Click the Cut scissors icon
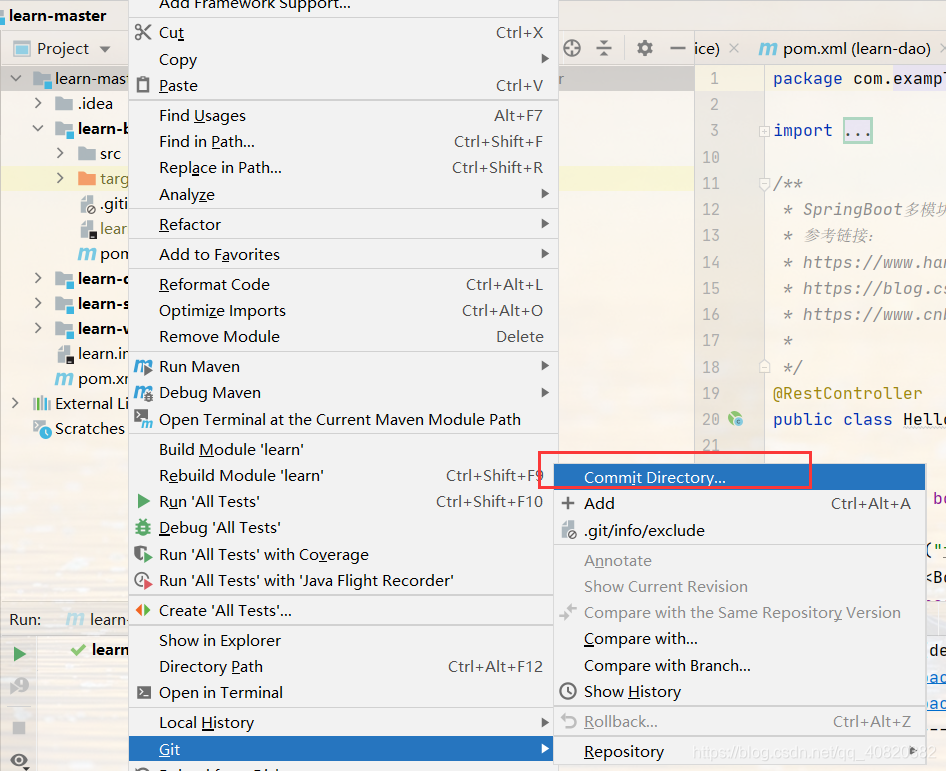 click(143, 32)
